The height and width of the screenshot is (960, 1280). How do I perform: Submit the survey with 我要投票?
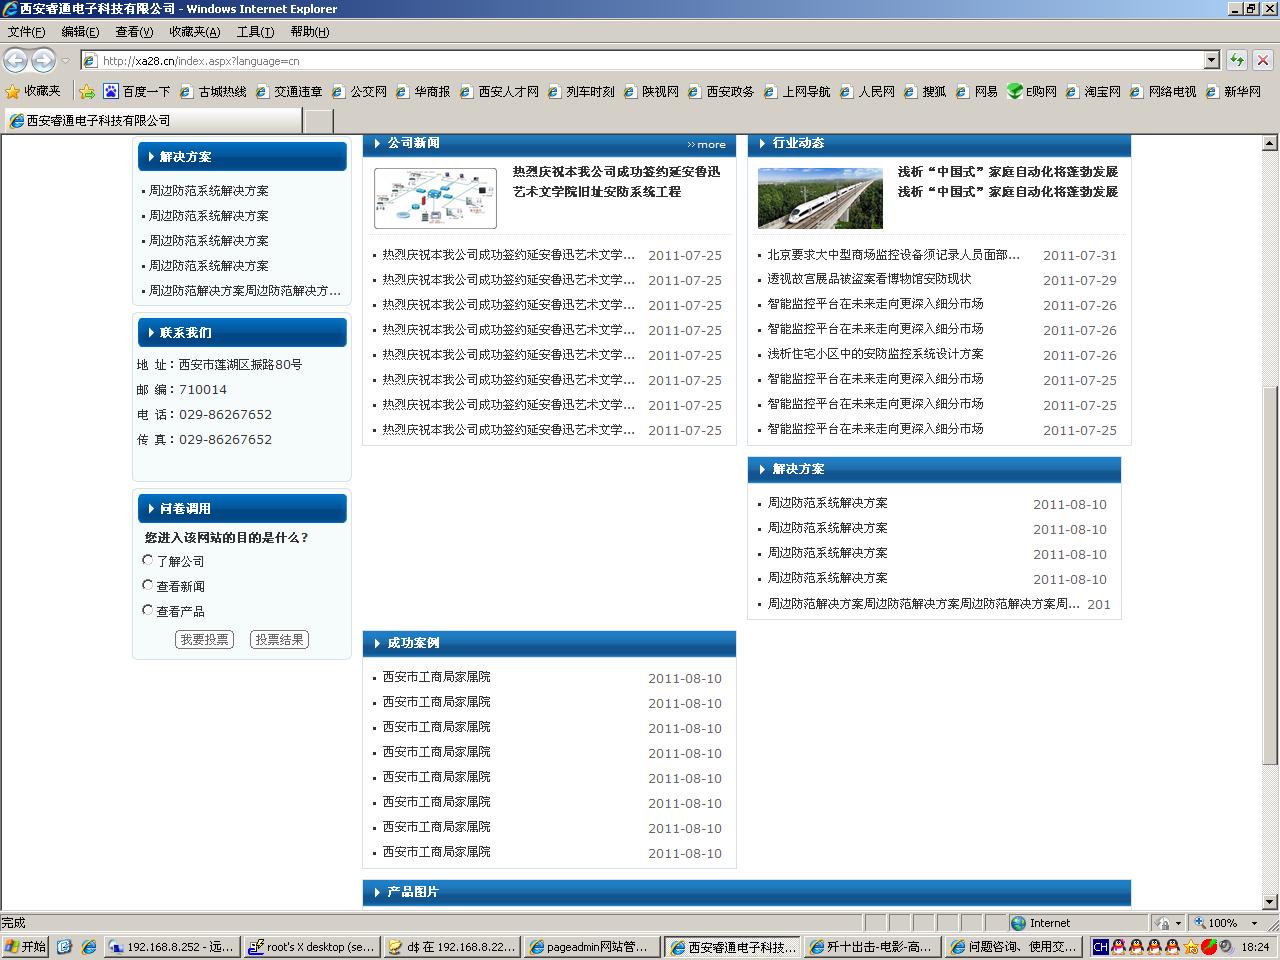(x=204, y=639)
